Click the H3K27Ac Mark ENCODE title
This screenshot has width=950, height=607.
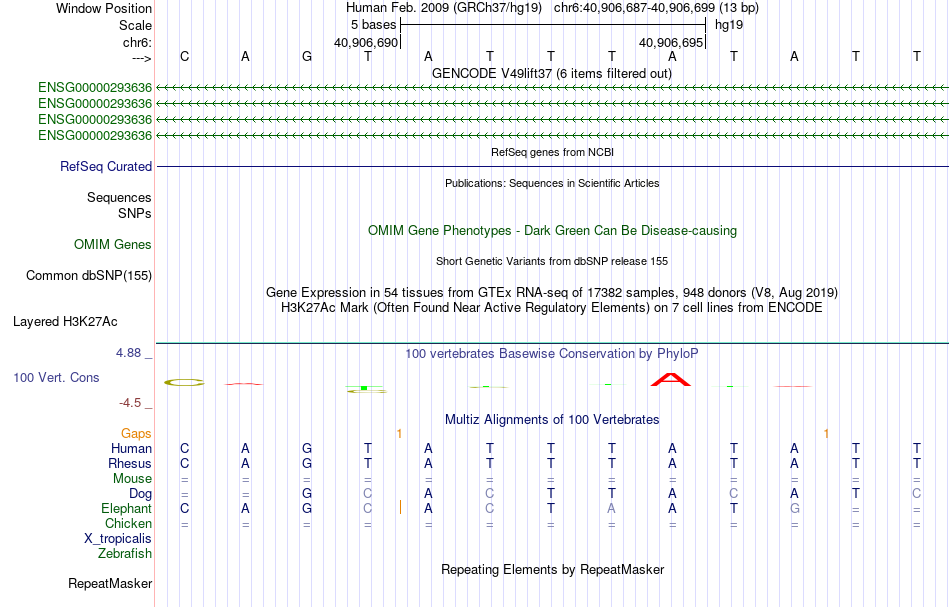click(552, 308)
